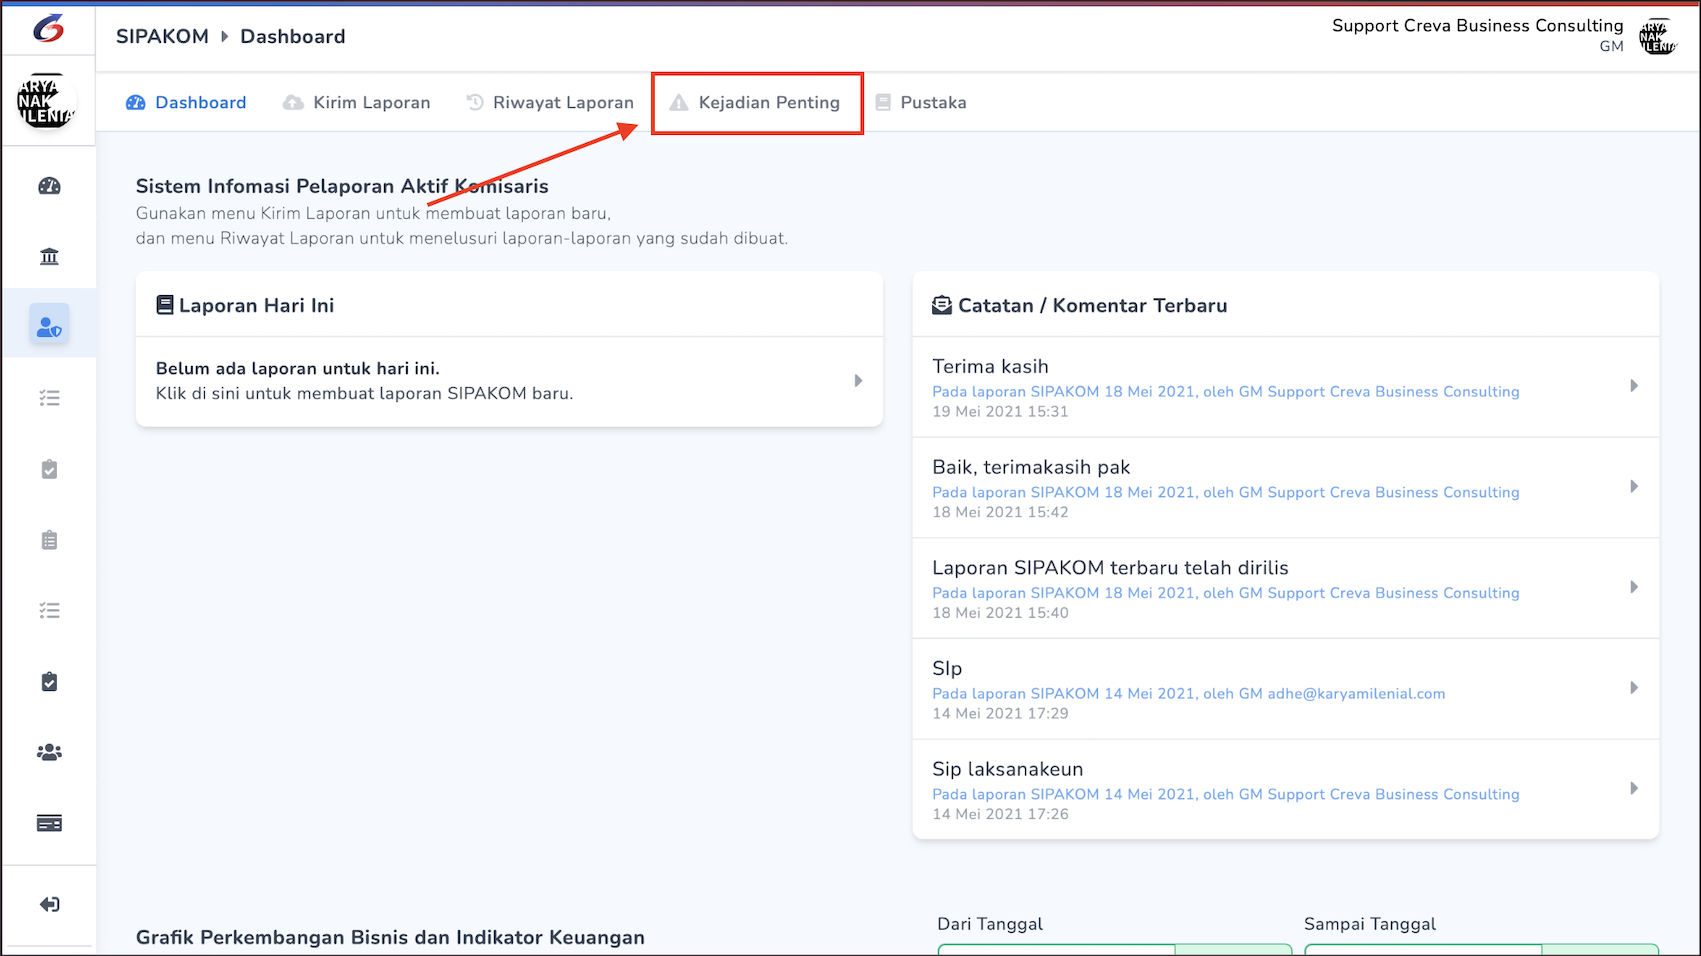Open the 'Sip laksanakeun' comment
The width and height of the screenshot is (1701, 956).
coord(1286,790)
